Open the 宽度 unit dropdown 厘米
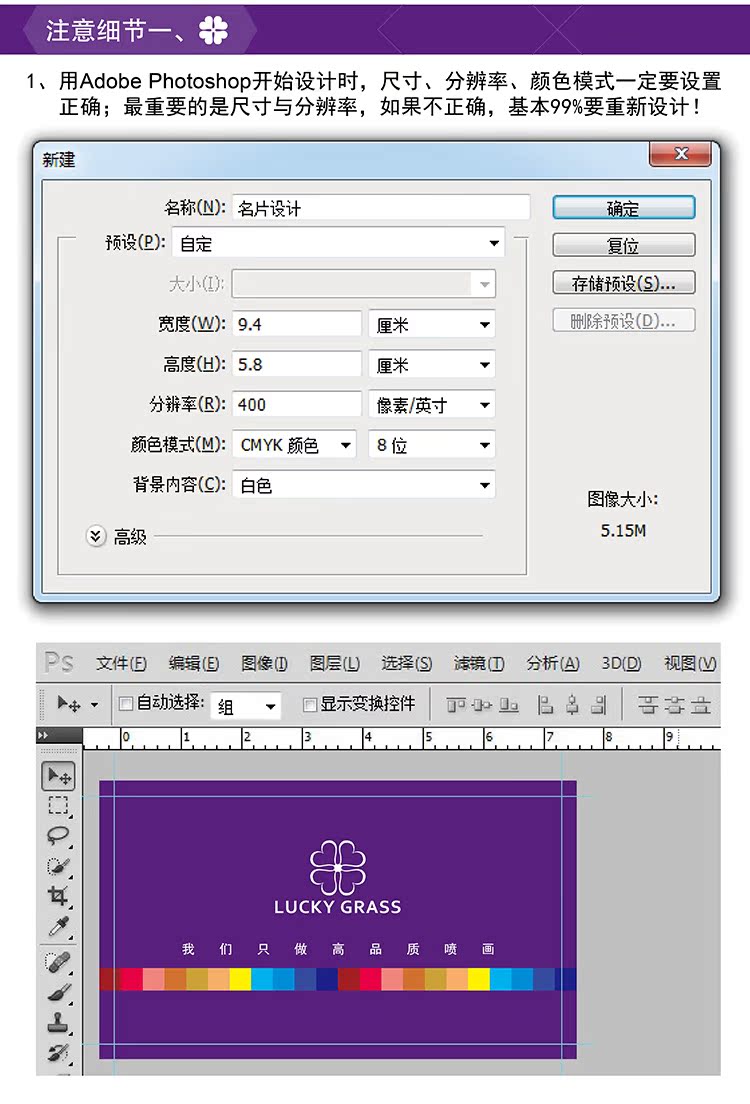The height and width of the screenshot is (1104, 750). point(432,325)
